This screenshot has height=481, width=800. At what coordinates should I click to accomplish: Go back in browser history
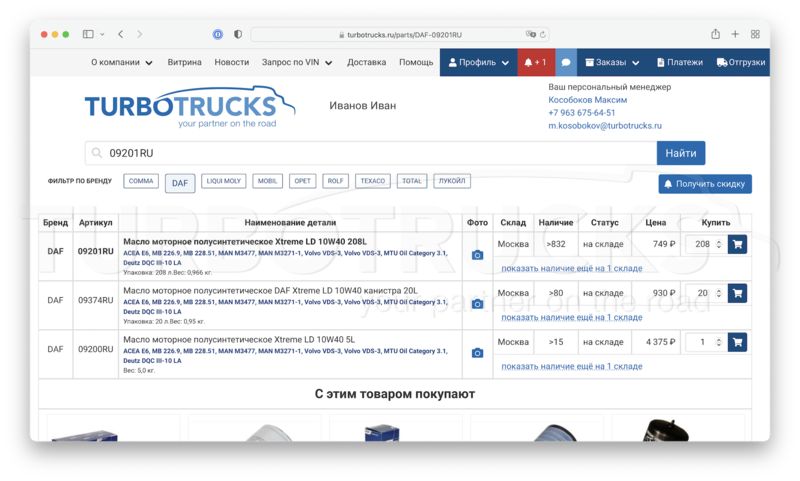point(120,34)
